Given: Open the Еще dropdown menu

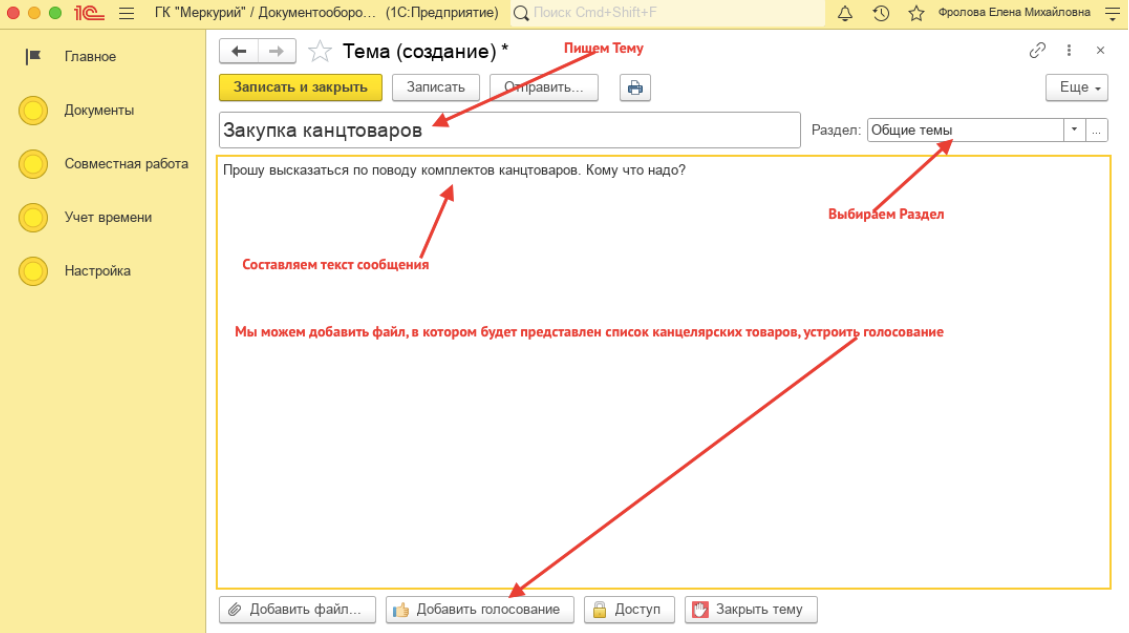Looking at the screenshot, I should tap(1076, 88).
